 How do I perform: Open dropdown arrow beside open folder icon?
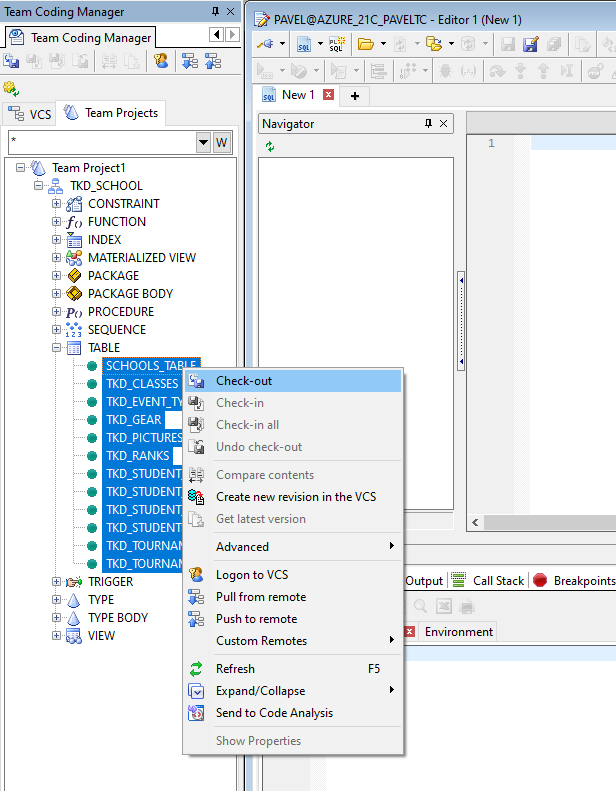(x=383, y=44)
